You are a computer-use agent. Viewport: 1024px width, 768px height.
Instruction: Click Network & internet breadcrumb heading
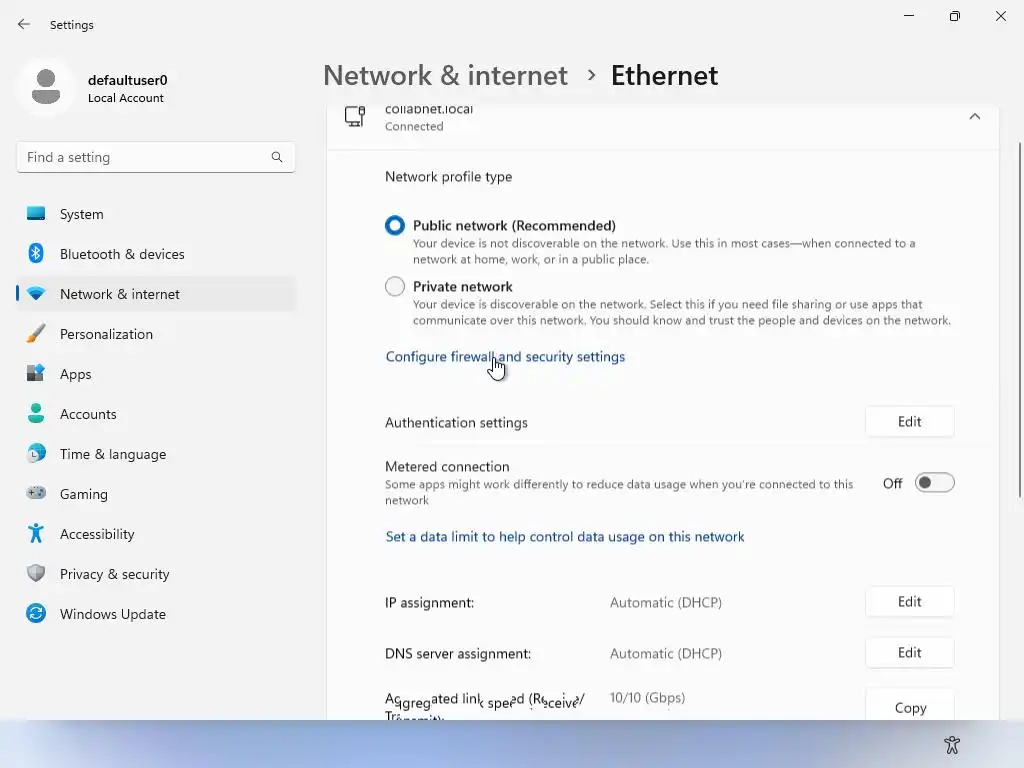(x=445, y=76)
